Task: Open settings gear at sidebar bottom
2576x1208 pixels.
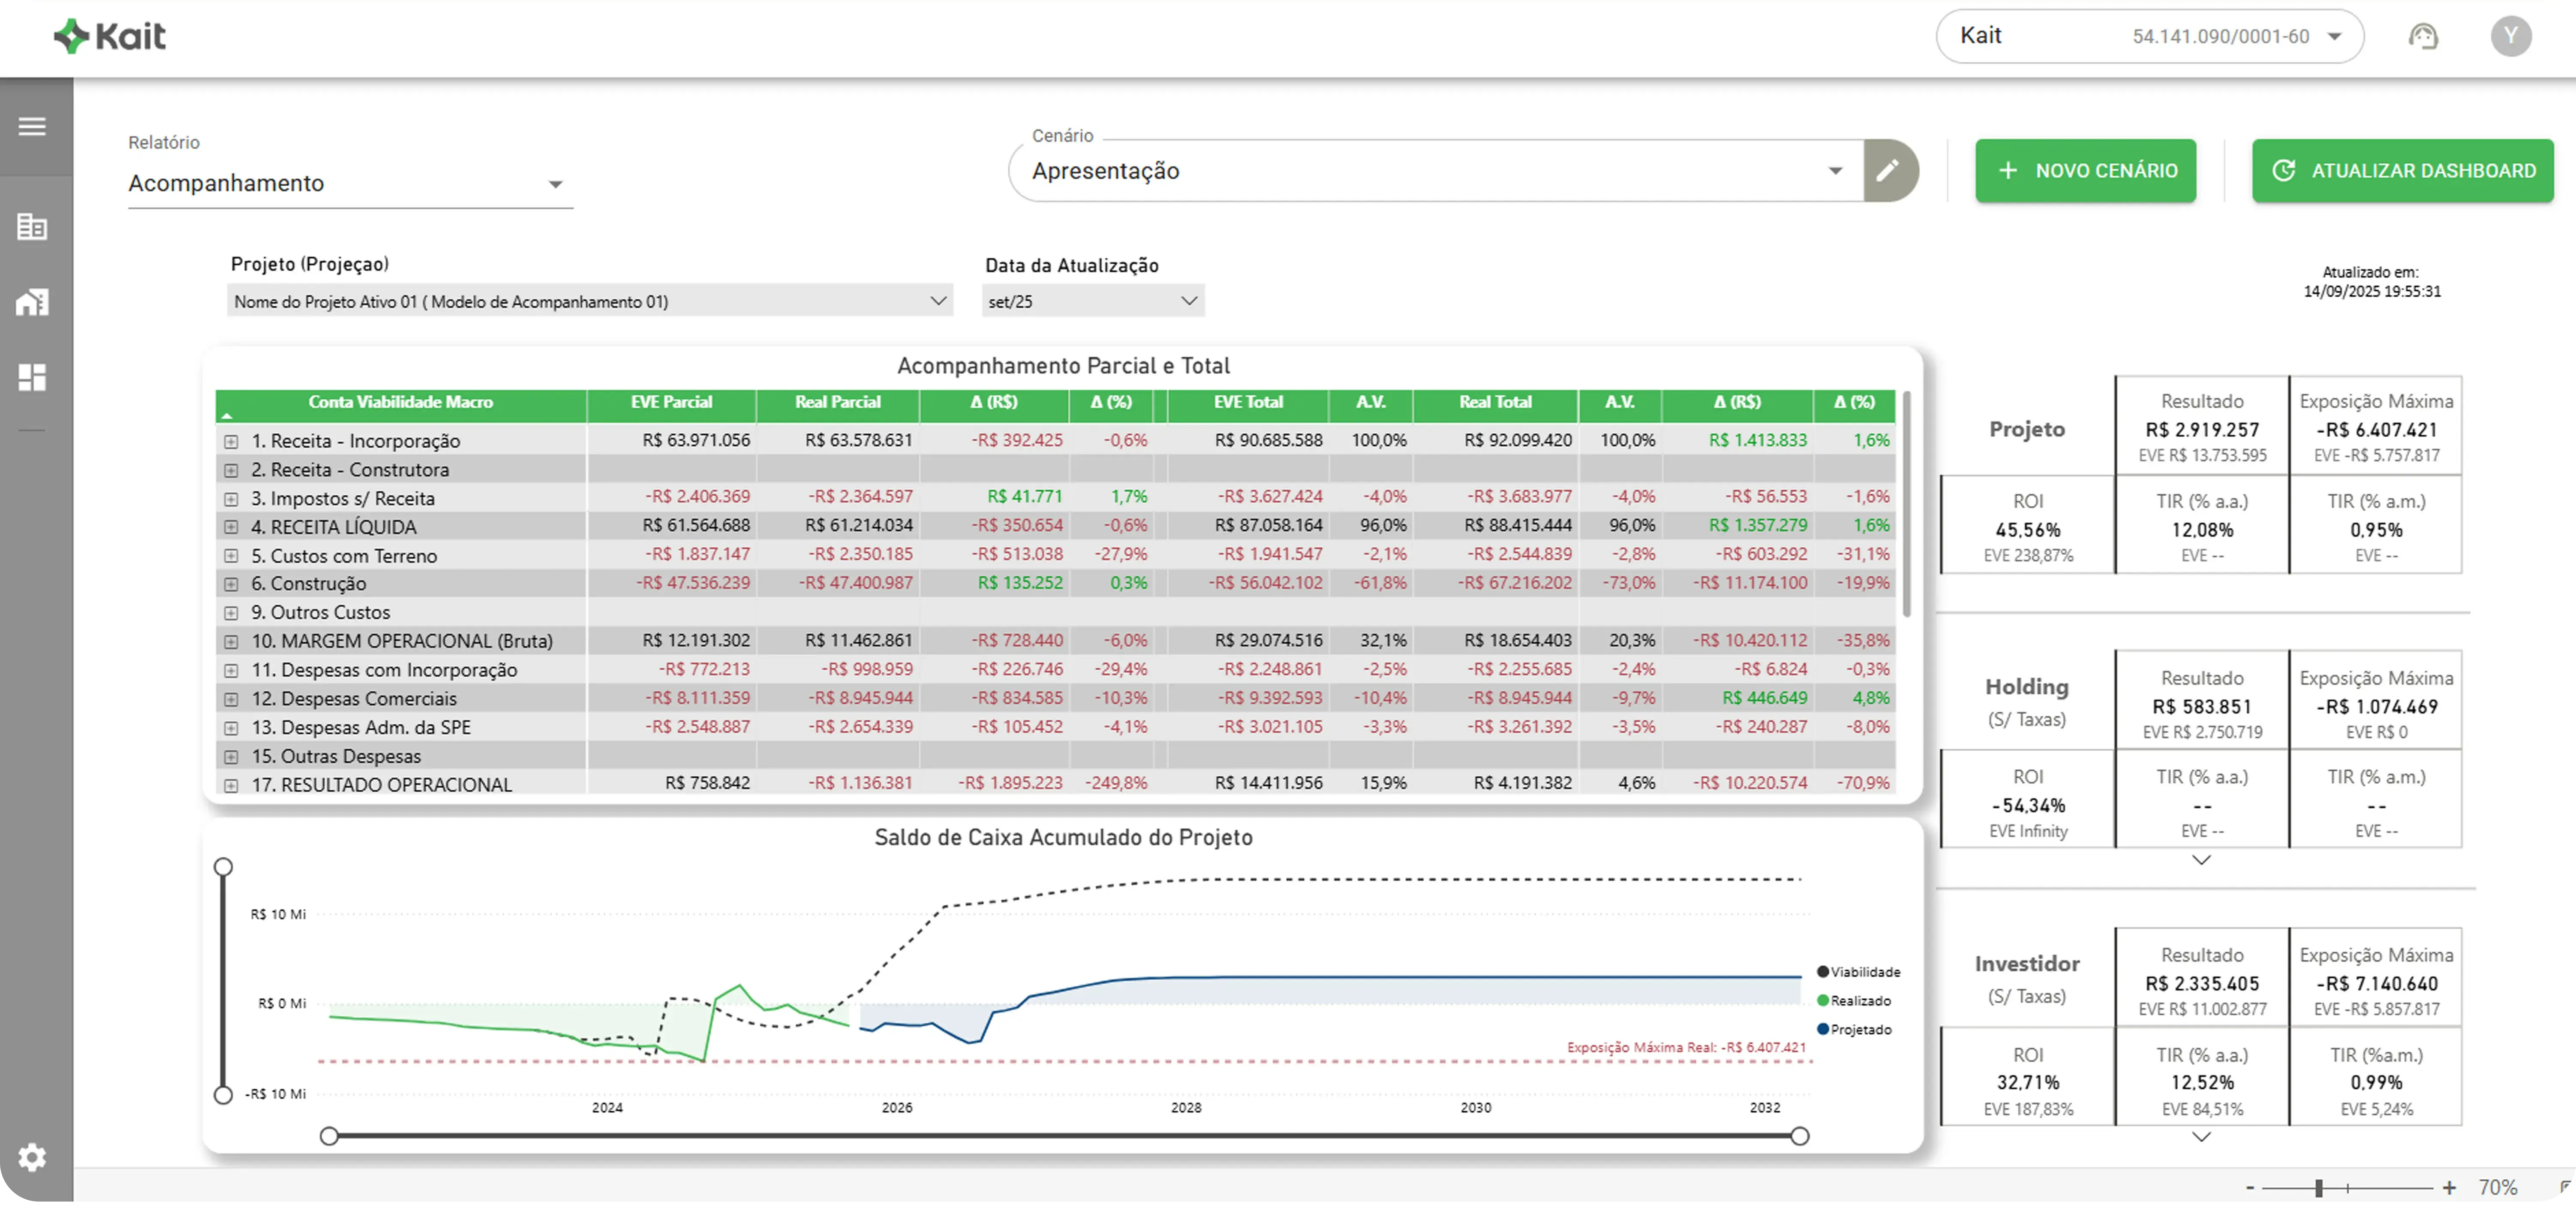Action: pyautogui.click(x=32, y=1157)
